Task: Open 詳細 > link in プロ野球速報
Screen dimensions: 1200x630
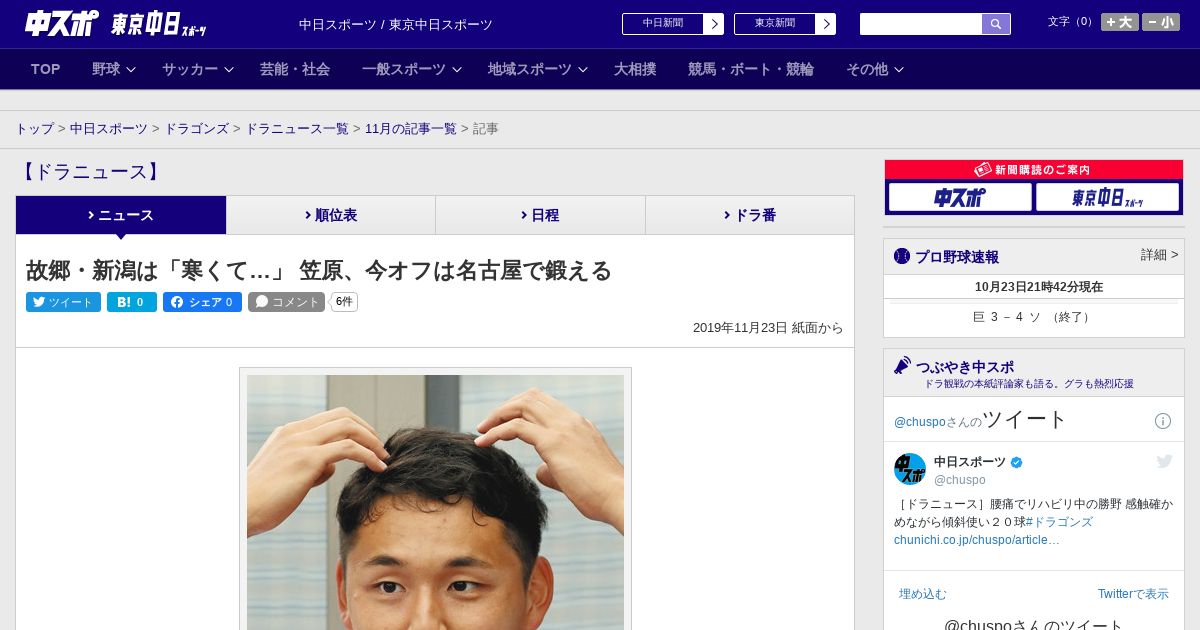Action: 1159,255
